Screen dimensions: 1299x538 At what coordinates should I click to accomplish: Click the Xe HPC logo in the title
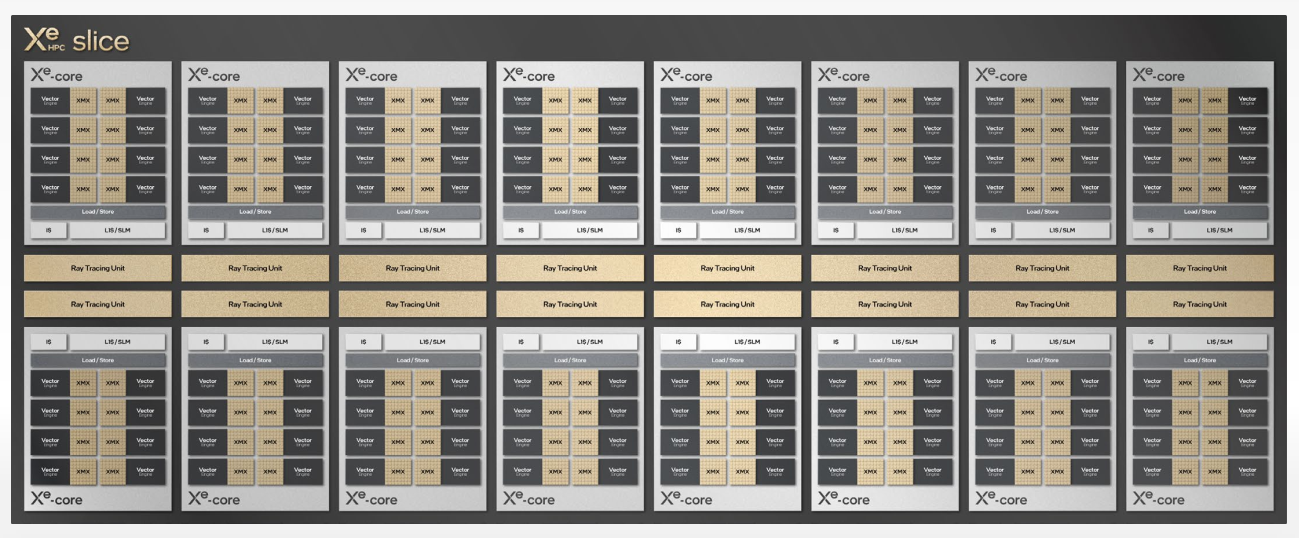pos(45,39)
